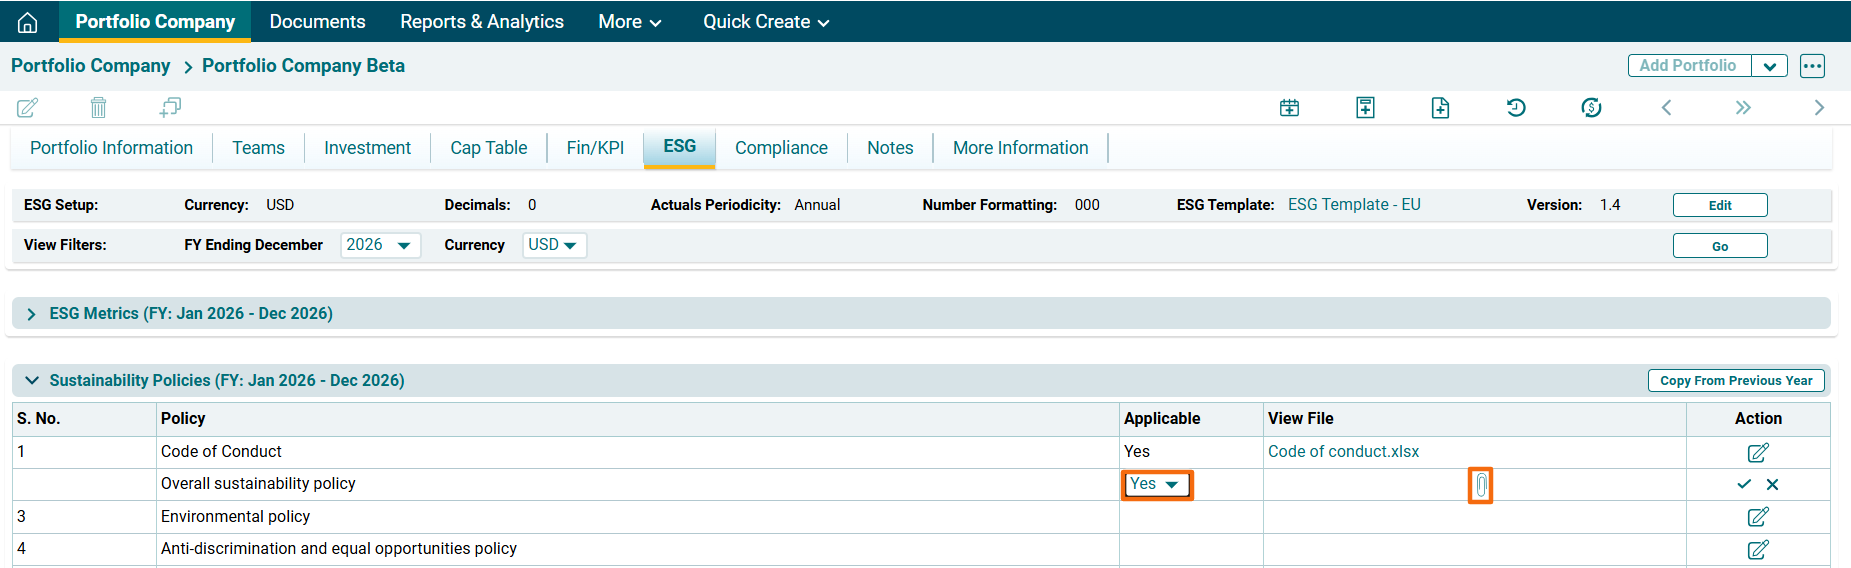
Task: Click the currency refresh icon in toolbar
Action: (1591, 108)
